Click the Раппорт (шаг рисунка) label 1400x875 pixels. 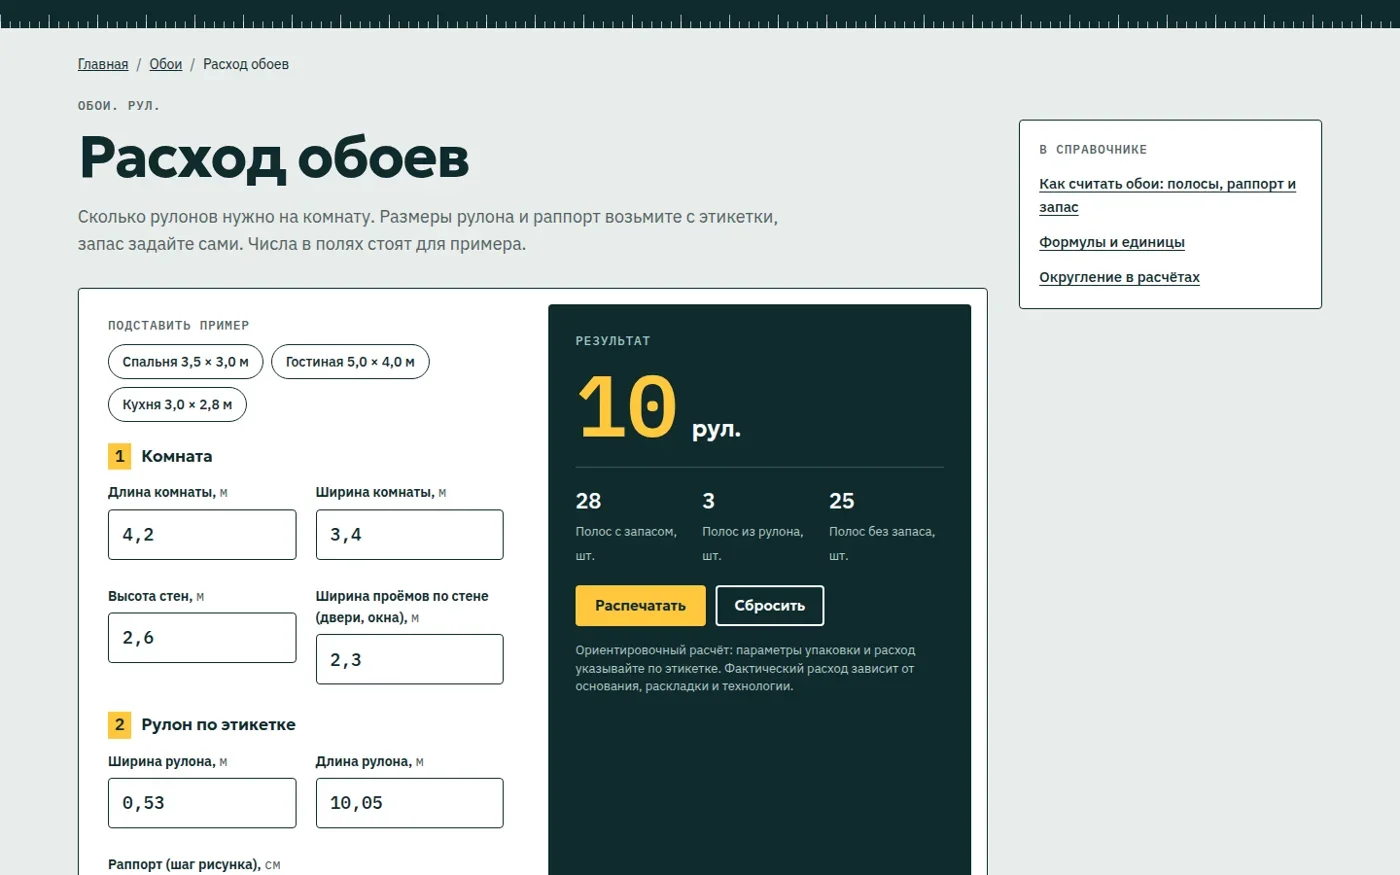pyautogui.click(x=194, y=865)
